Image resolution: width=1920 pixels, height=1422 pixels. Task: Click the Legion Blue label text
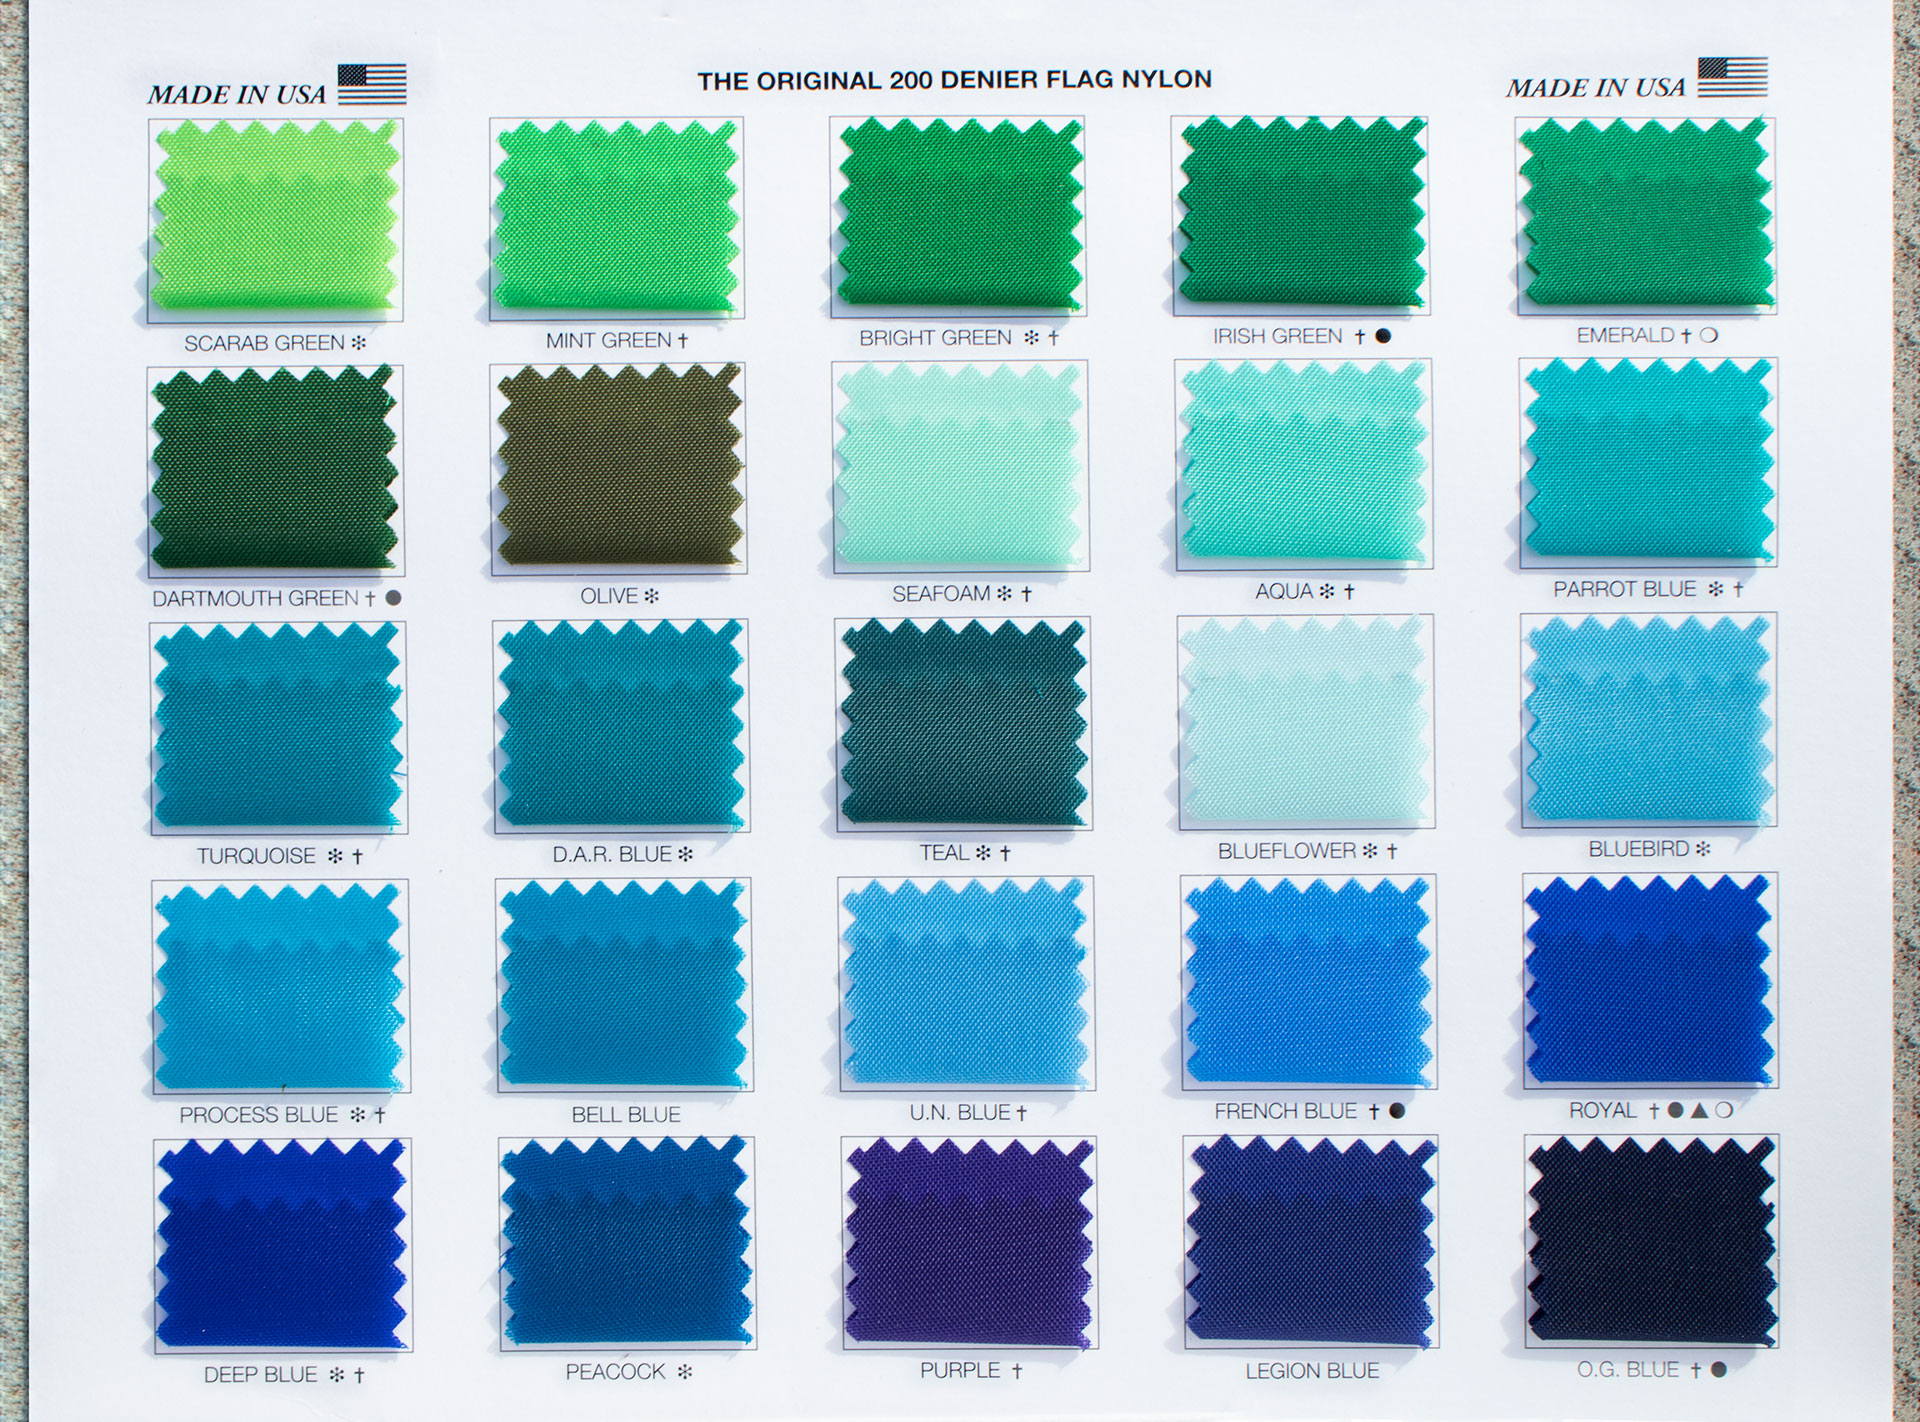click(x=1312, y=1371)
